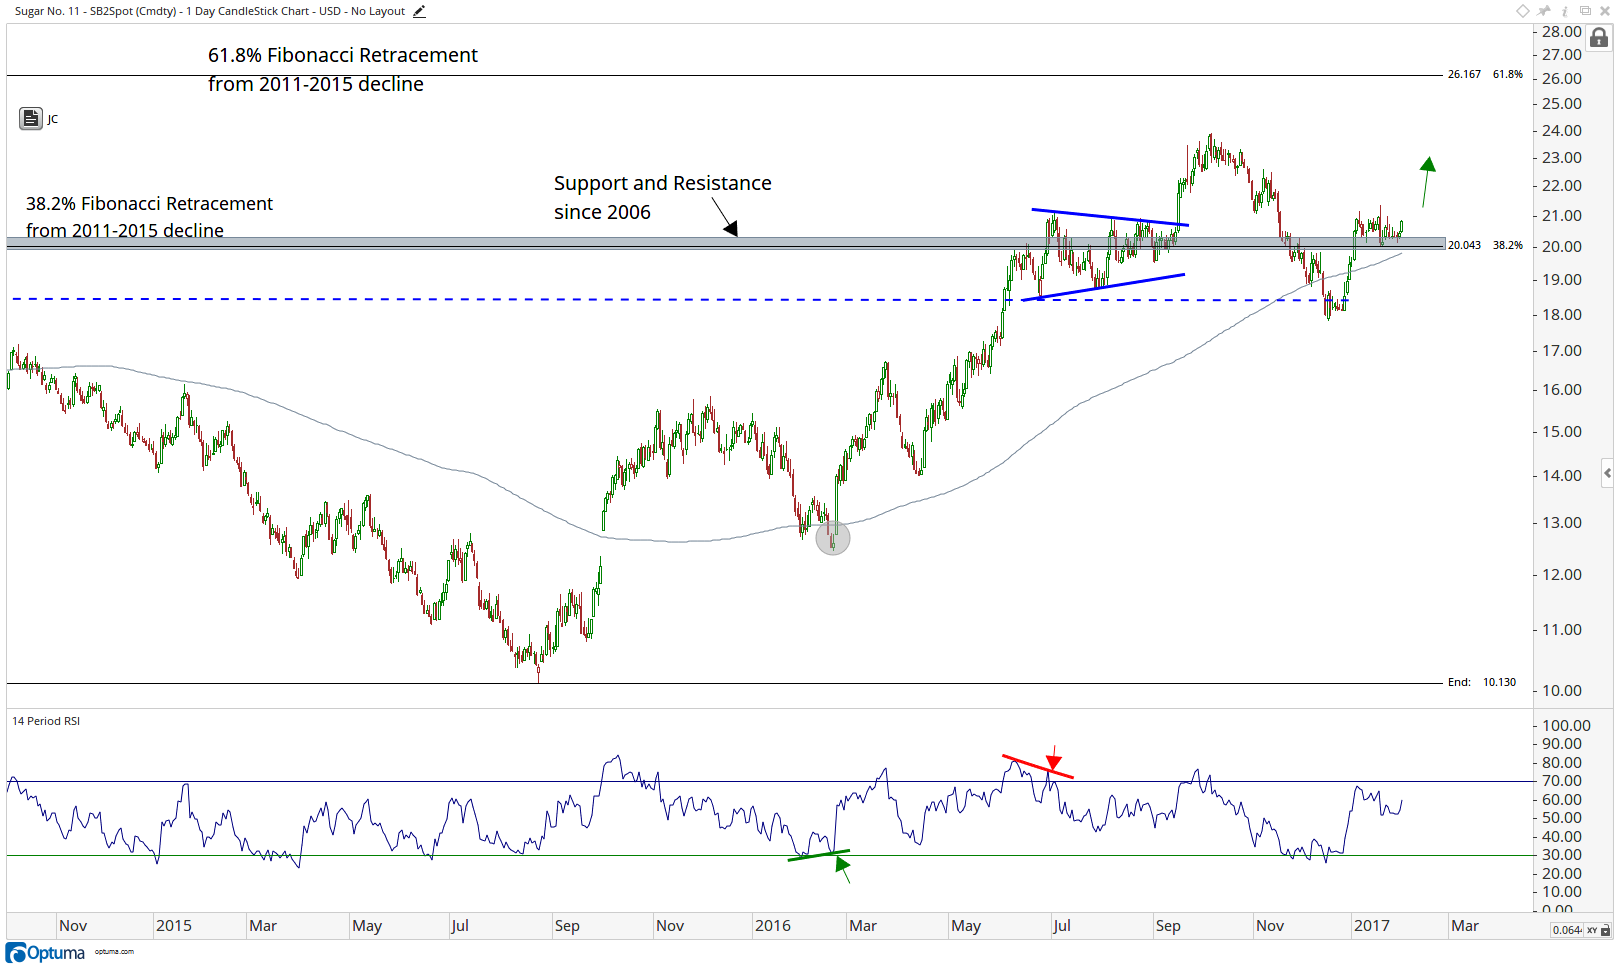The image size is (1620, 967).
Task: Open the JC note document icon
Action: click(x=30, y=118)
